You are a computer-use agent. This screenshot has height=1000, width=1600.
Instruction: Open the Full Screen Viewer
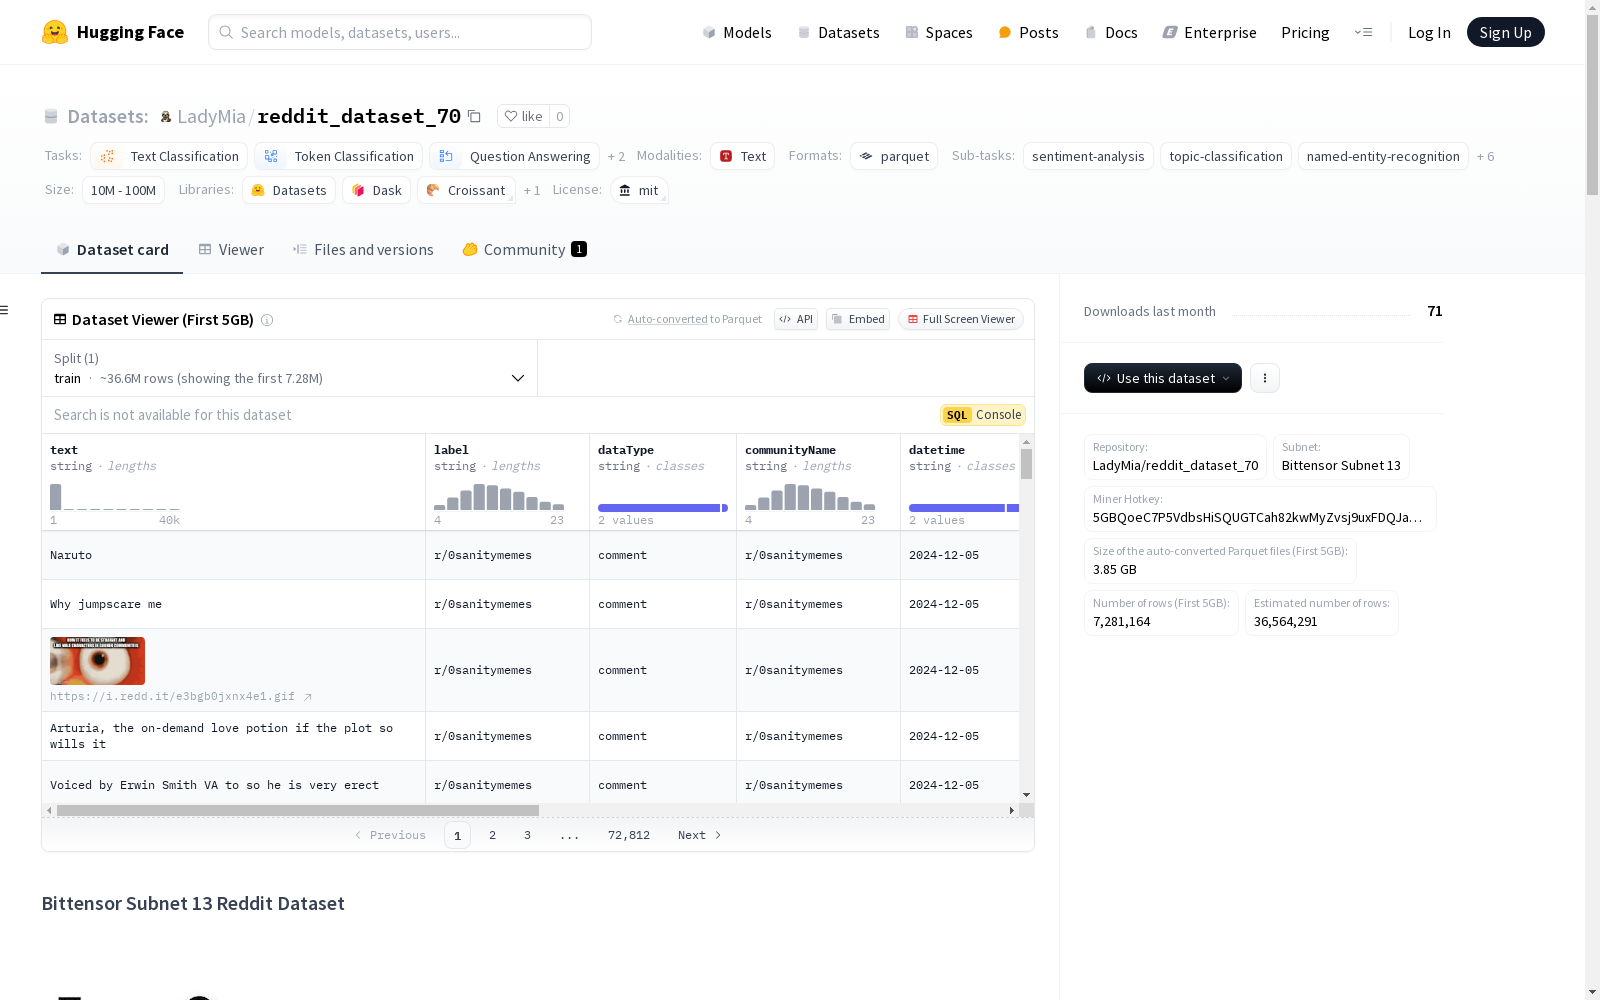[961, 320]
